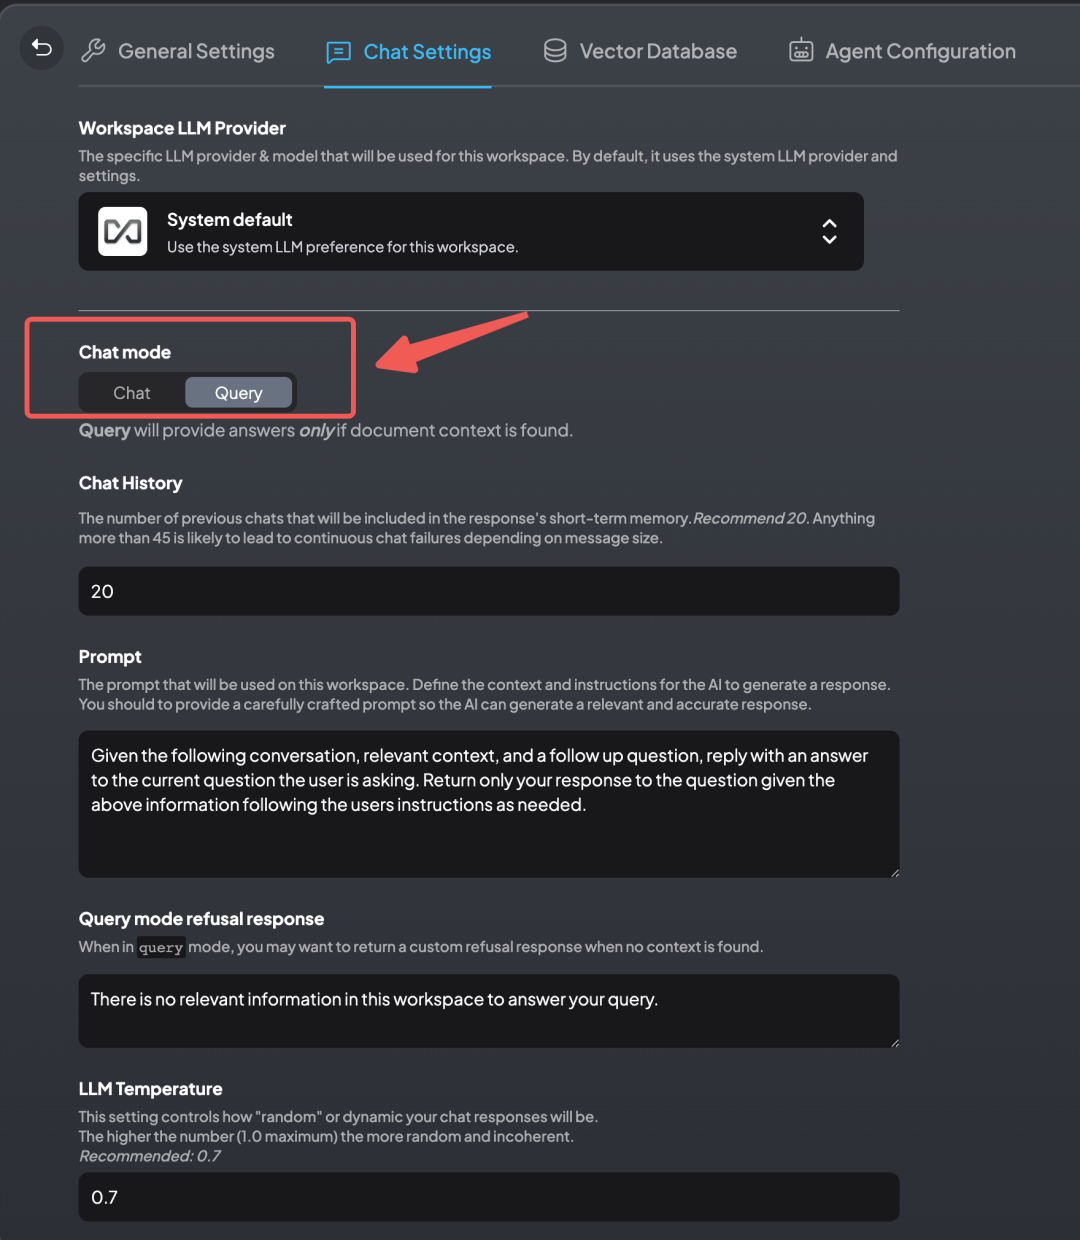Switch to the Vector Database tab
1080x1240 pixels.
coord(658,51)
